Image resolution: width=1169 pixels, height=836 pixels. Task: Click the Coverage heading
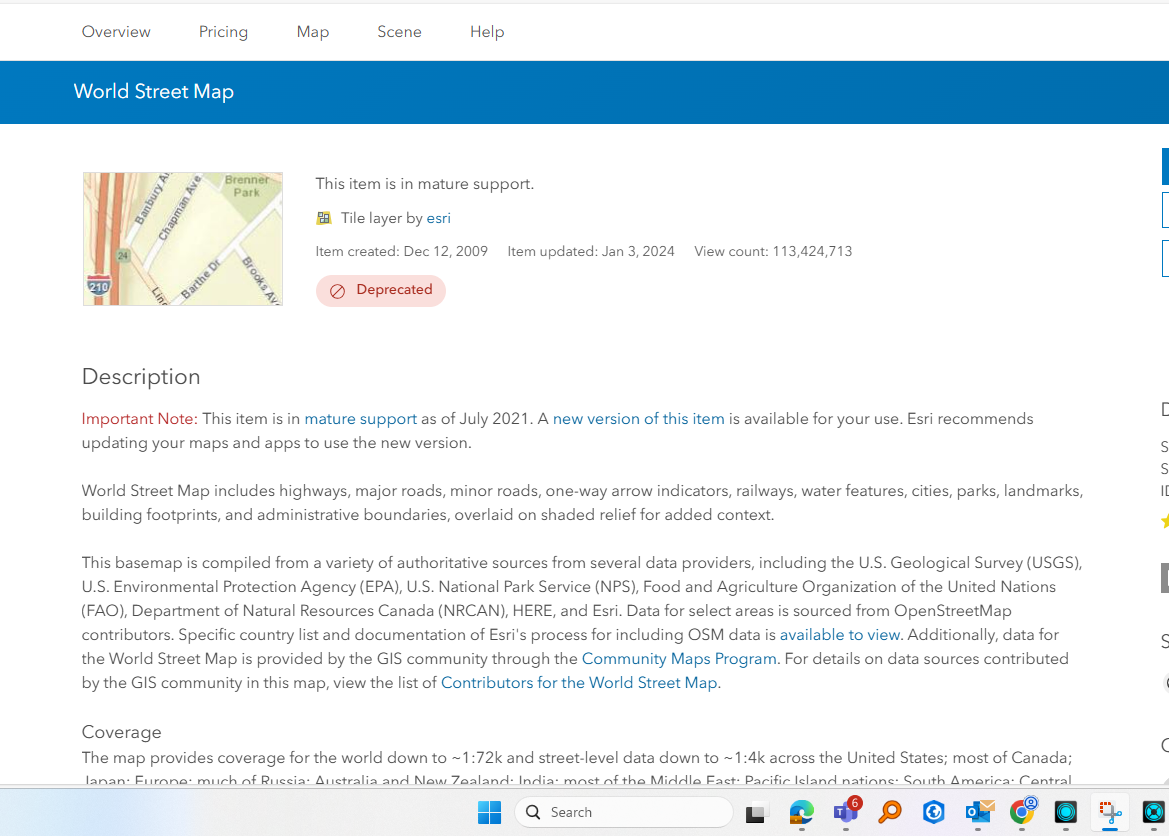pos(122,732)
